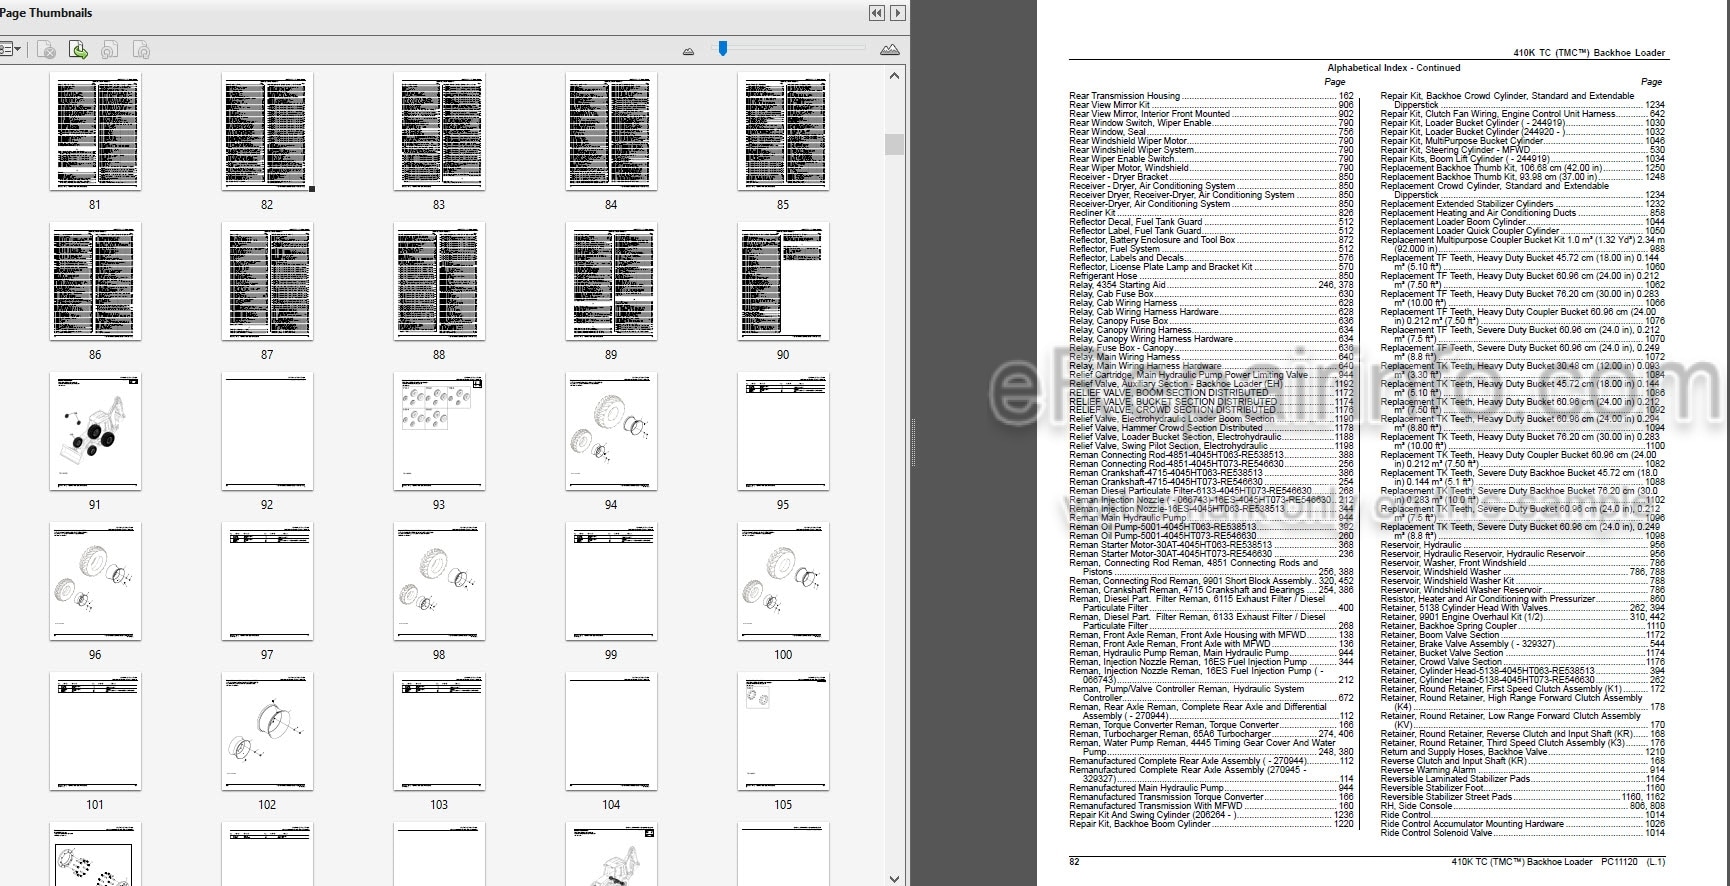This screenshot has height=886, width=1730.
Task: Click the 'Recliner Kit' index entry
Action: pyautogui.click(x=1092, y=213)
